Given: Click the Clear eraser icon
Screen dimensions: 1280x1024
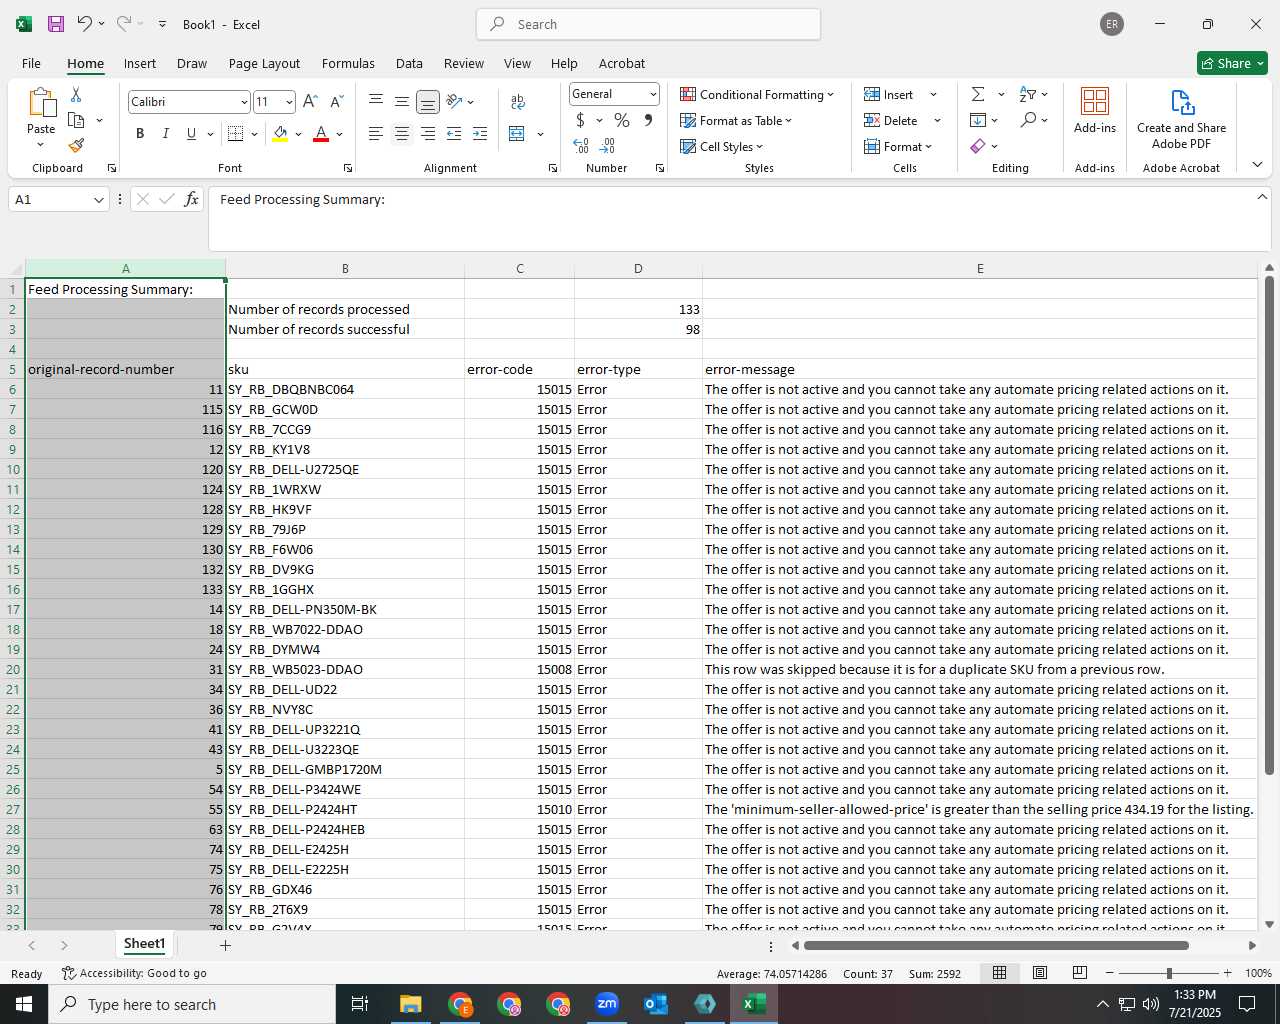Looking at the screenshot, I should pos(978,146).
